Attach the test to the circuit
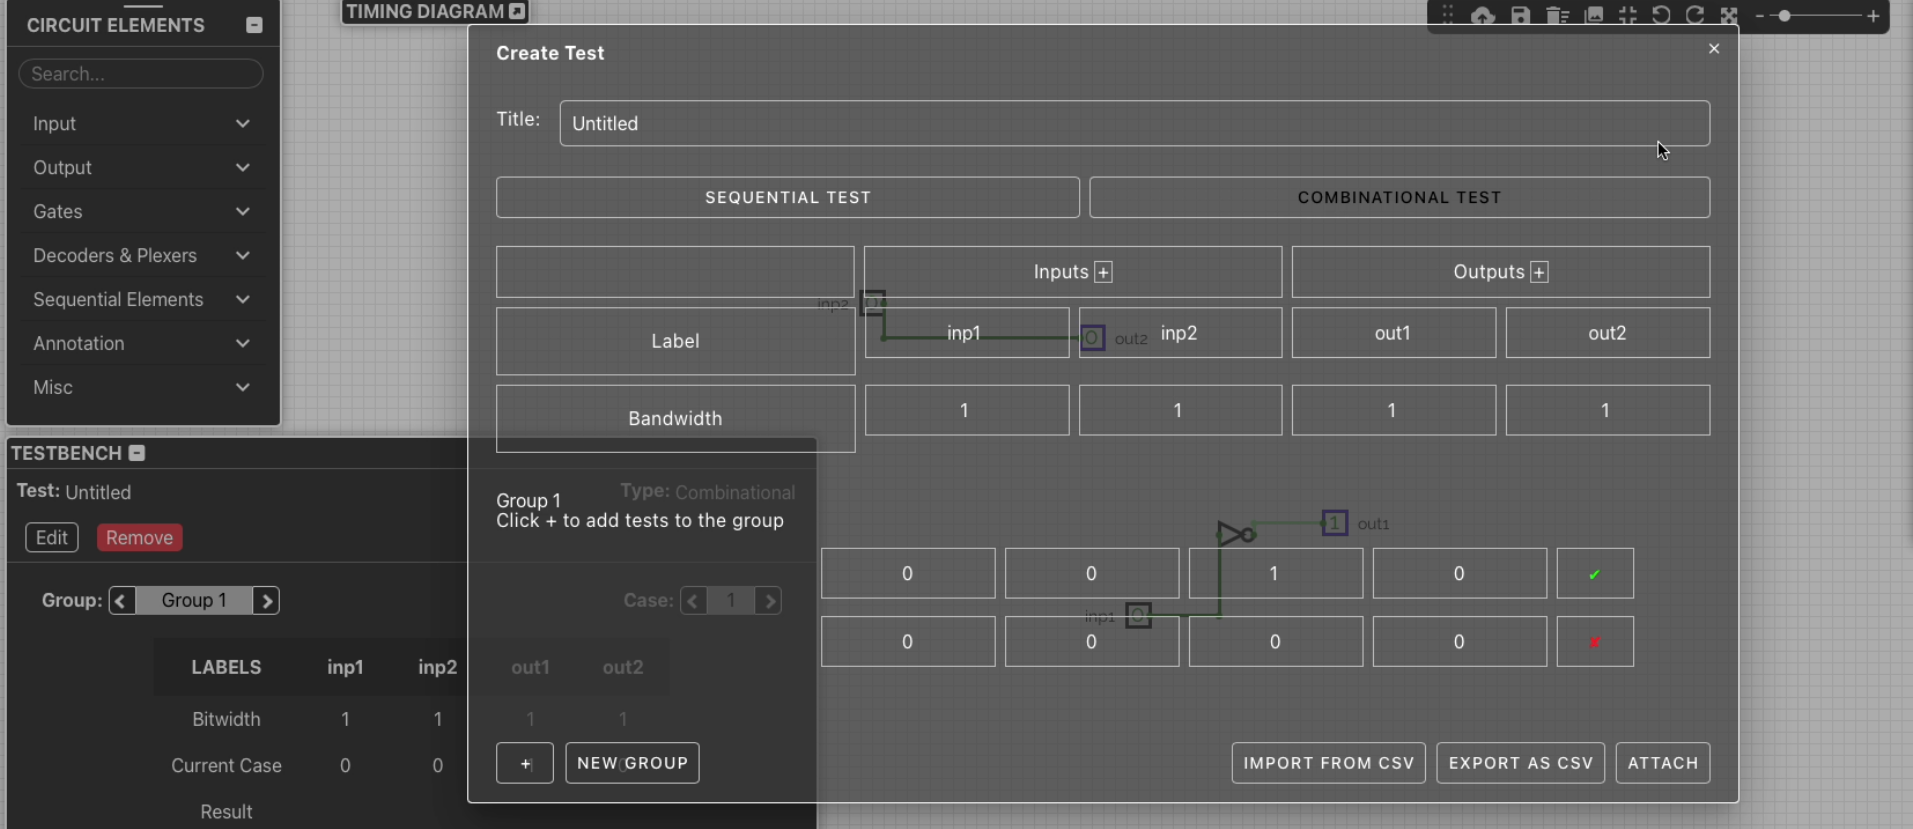The height and width of the screenshot is (829, 1913). [1663, 763]
